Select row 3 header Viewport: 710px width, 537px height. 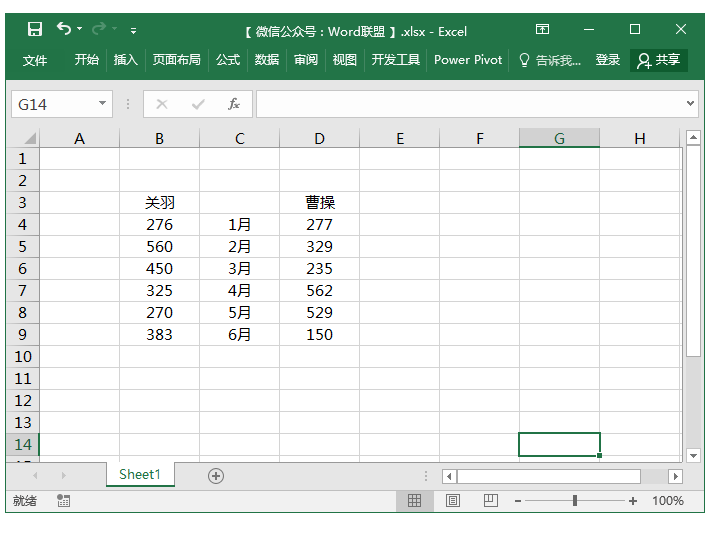[23, 202]
